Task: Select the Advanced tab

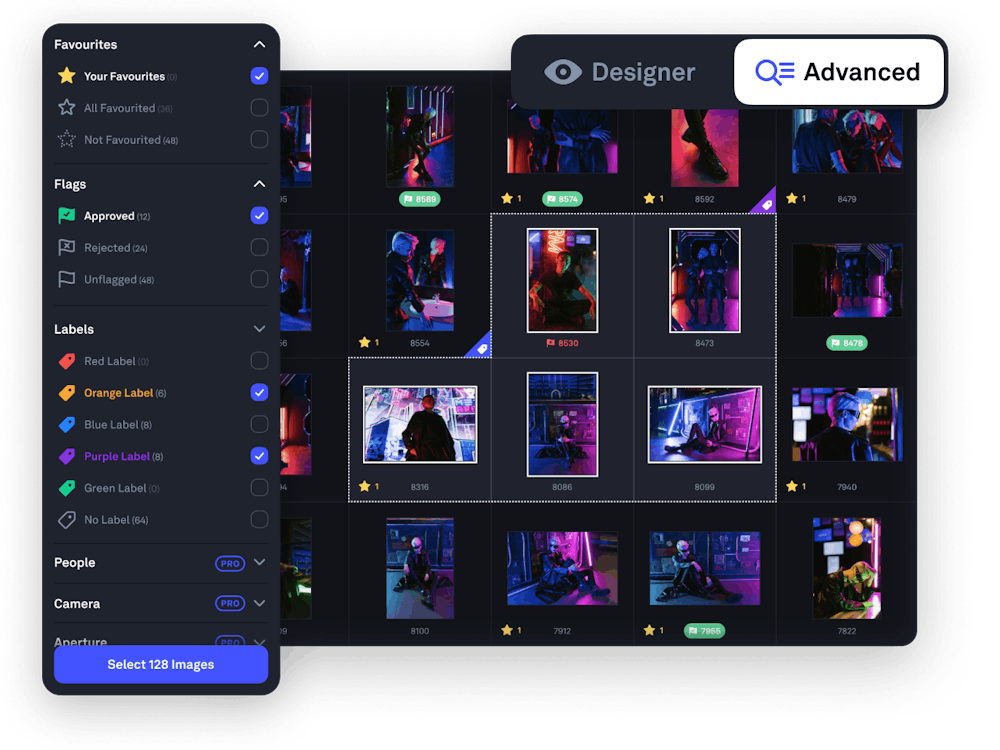Action: click(838, 72)
